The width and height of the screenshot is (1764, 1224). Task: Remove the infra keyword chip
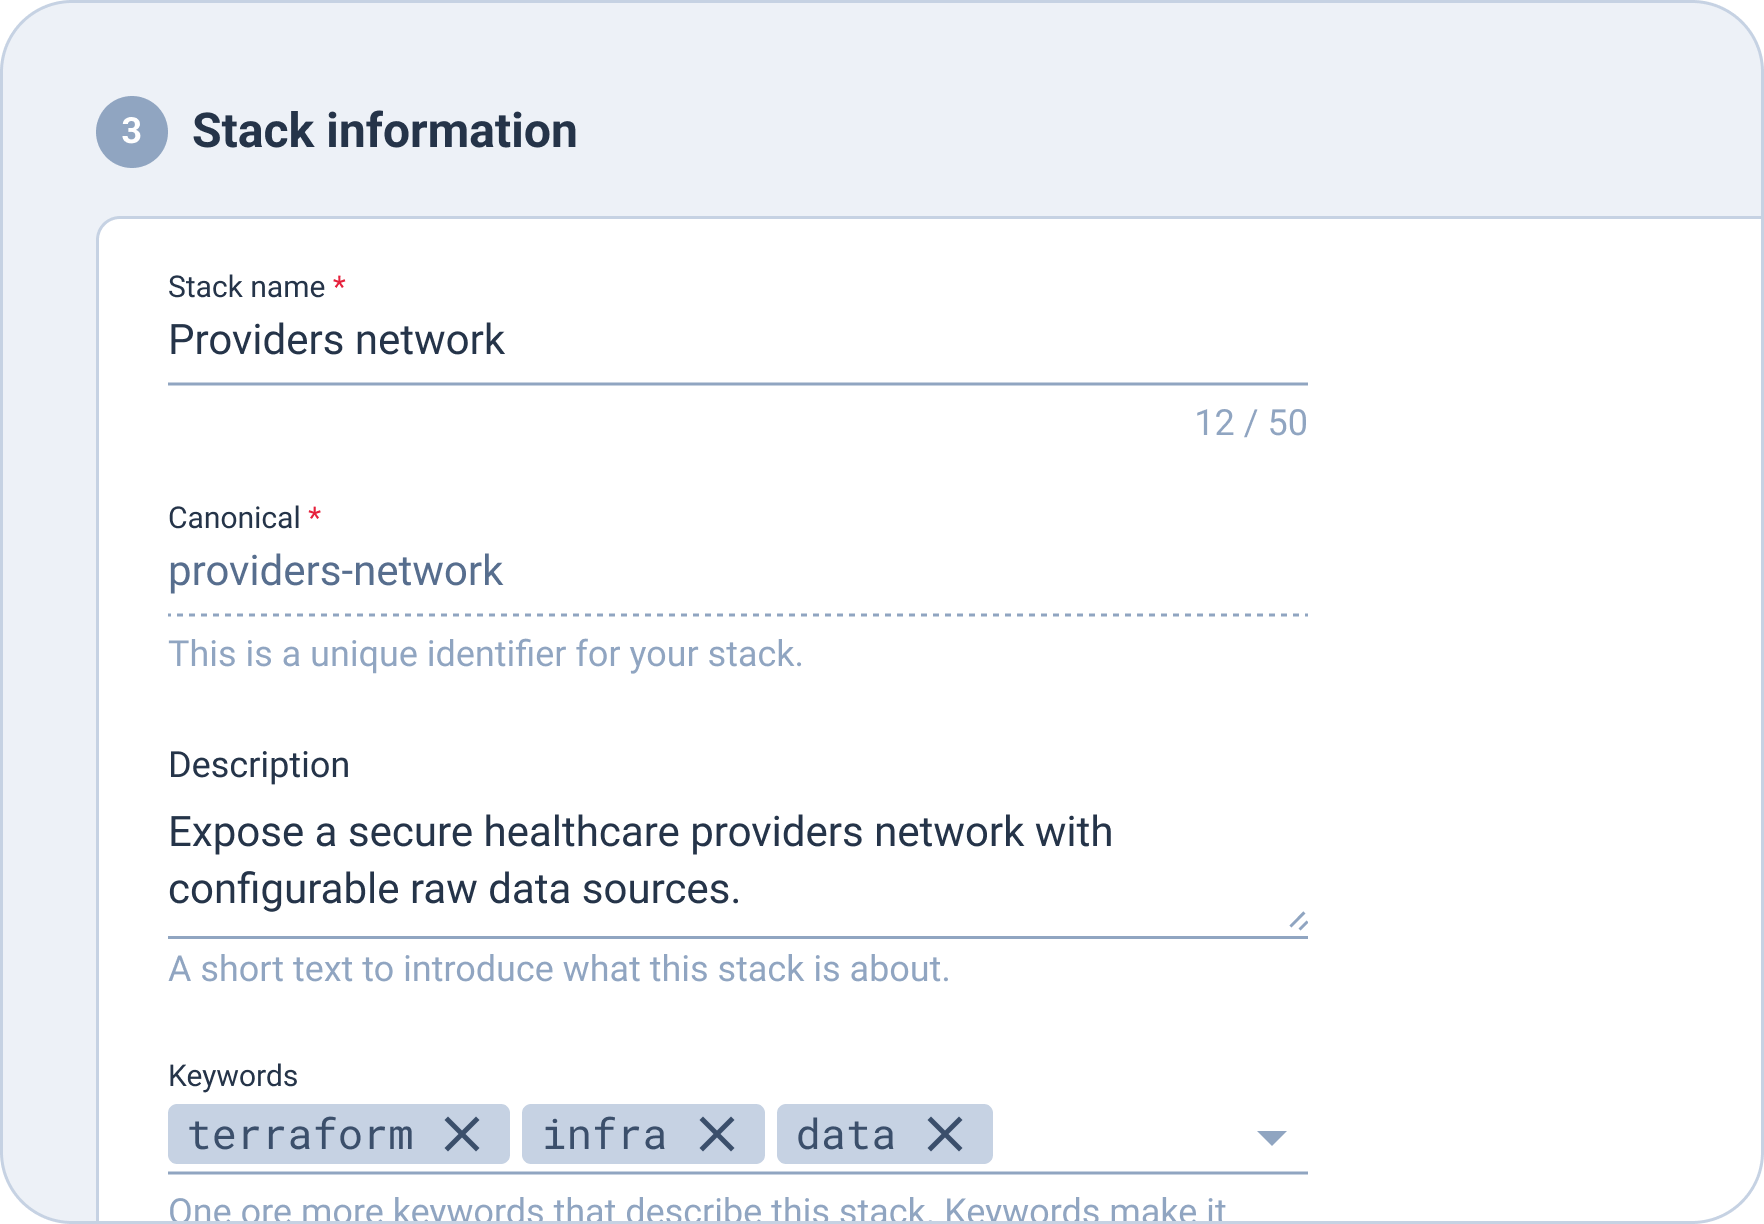coord(717,1135)
